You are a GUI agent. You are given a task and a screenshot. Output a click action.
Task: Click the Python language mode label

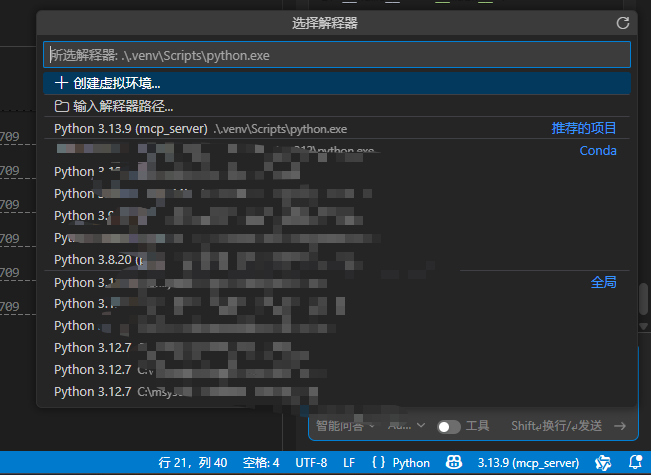pos(411,463)
